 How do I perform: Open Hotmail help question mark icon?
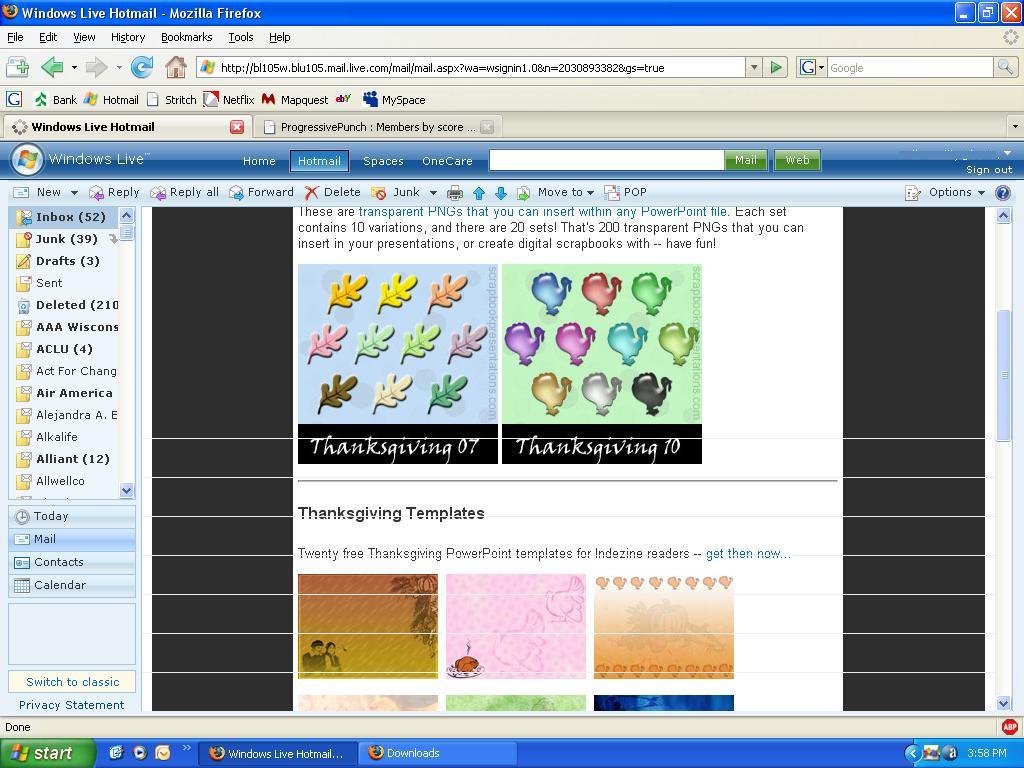(1002, 193)
